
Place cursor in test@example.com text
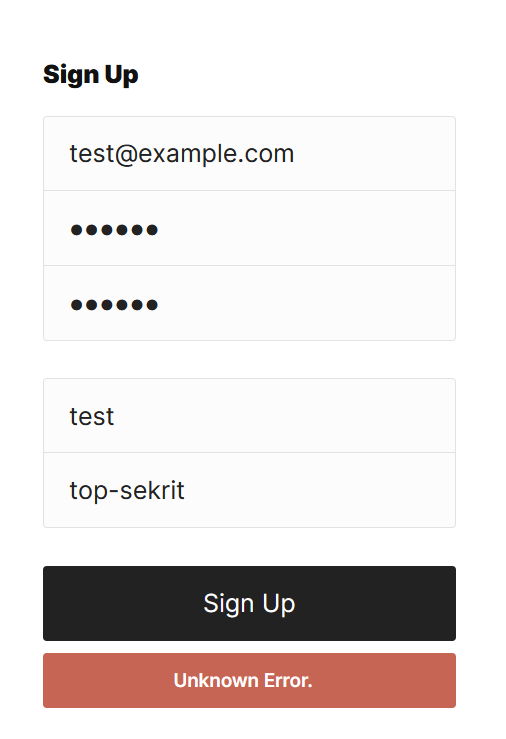(182, 154)
